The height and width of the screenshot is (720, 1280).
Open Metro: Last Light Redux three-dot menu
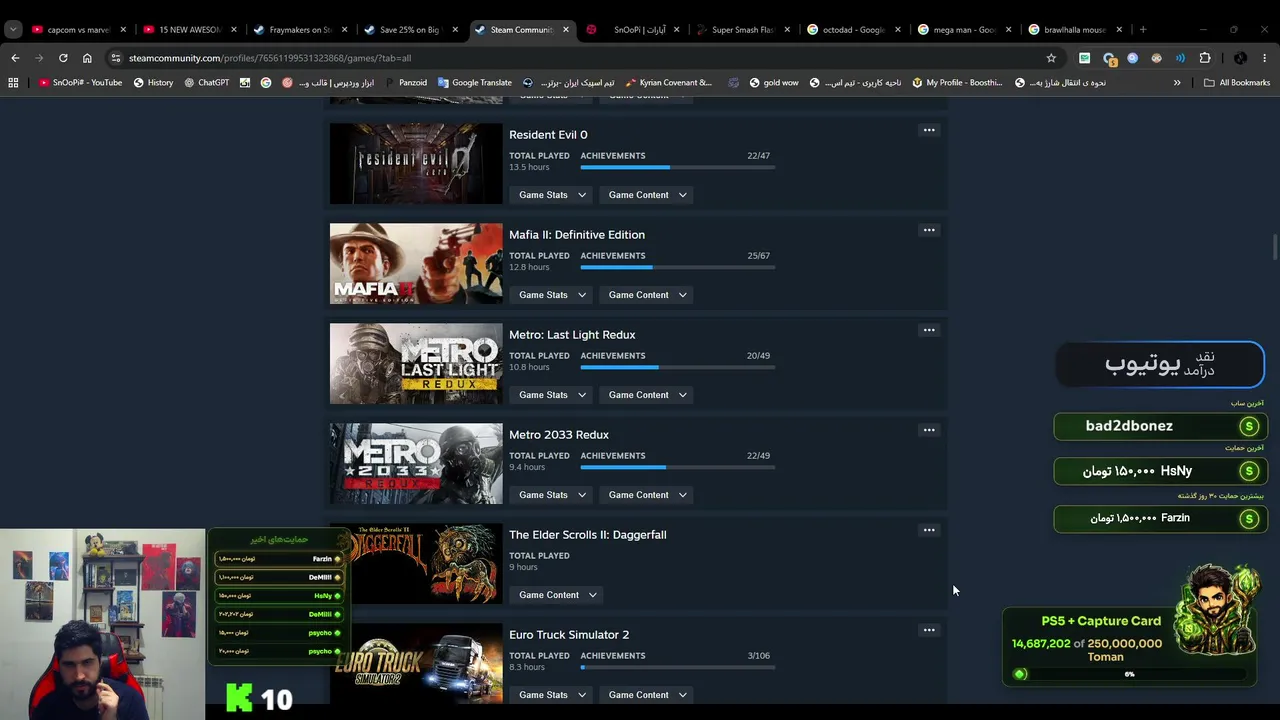pyautogui.click(x=929, y=330)
